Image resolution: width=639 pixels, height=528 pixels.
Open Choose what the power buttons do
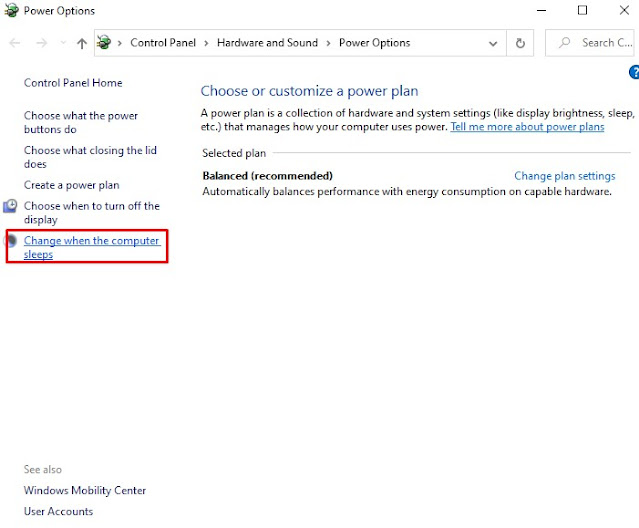pyautogui.click(x=81, y=122)
